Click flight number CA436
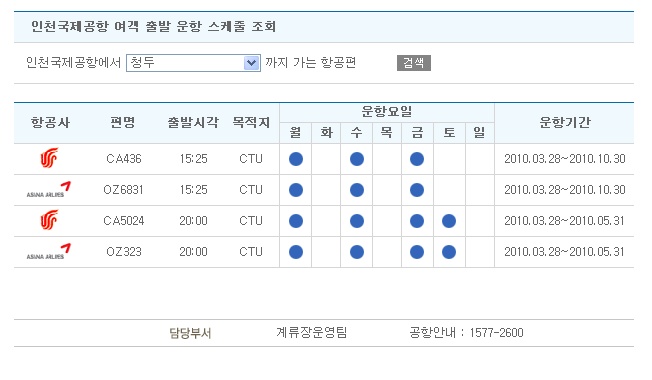This screenshot has width=652, height=380. (x=123, y=159)
